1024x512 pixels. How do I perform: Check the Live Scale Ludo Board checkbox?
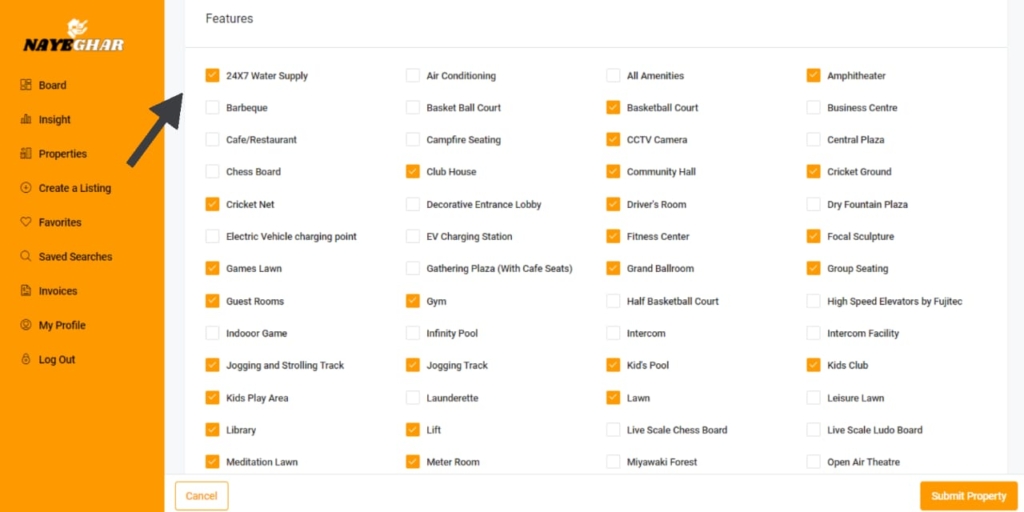click(813, 429)
